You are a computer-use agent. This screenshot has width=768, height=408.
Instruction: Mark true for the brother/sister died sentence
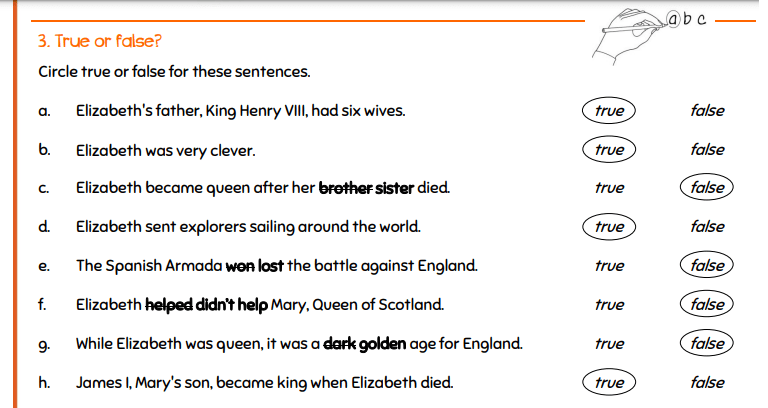[608, 188]
